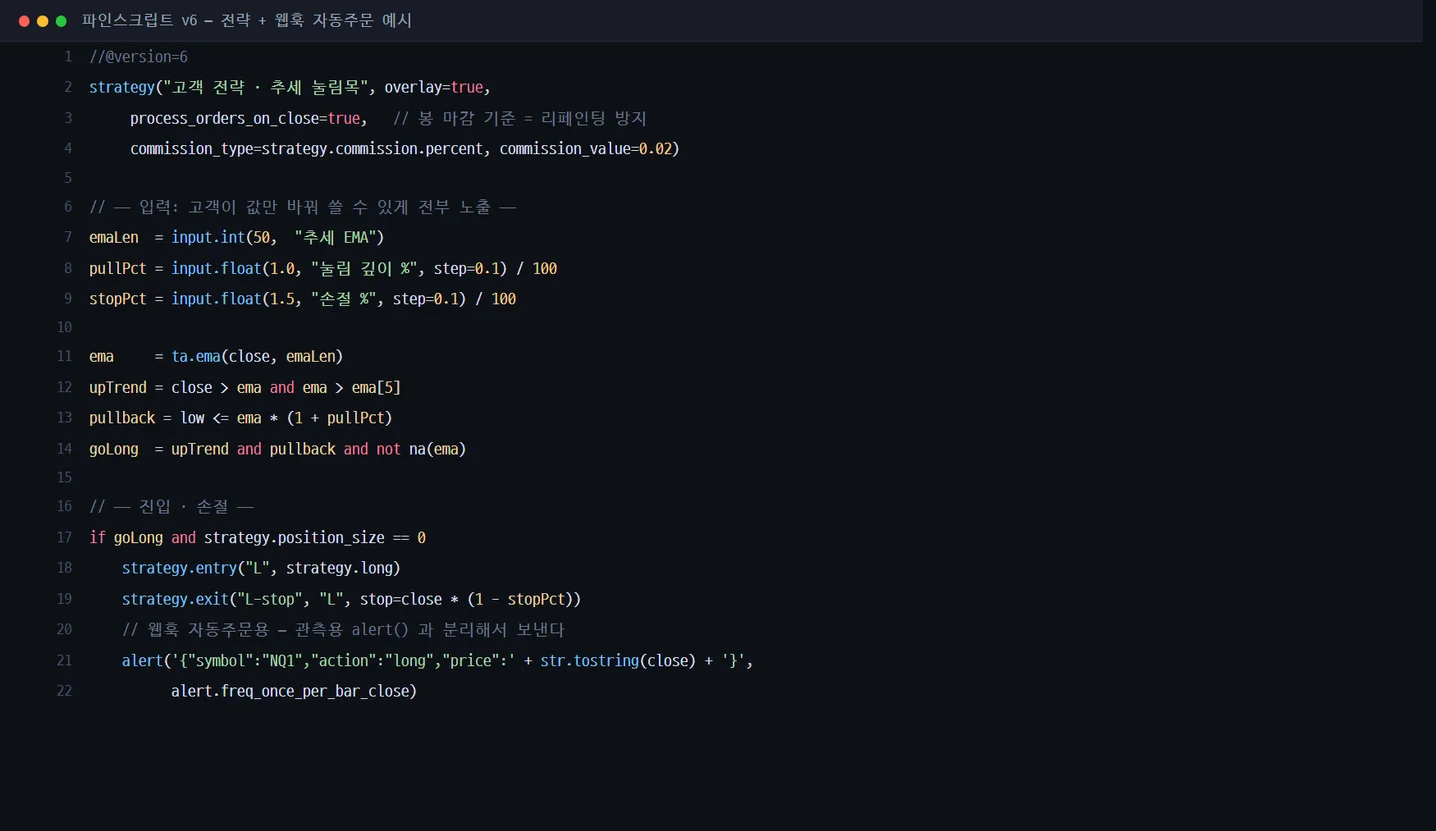Select the comment beginning "웹훅 자동주문용"
This screenshot has width=1436, height=831.
click(343, 630)
